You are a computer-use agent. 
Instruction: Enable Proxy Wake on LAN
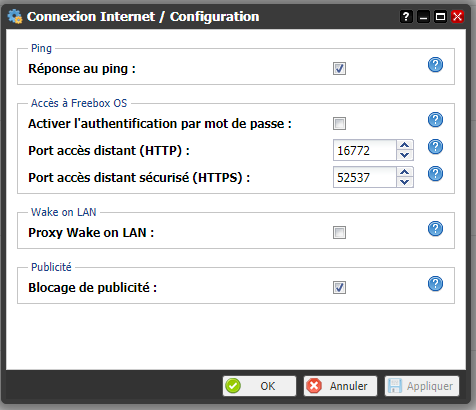click(x=339, y=233)
